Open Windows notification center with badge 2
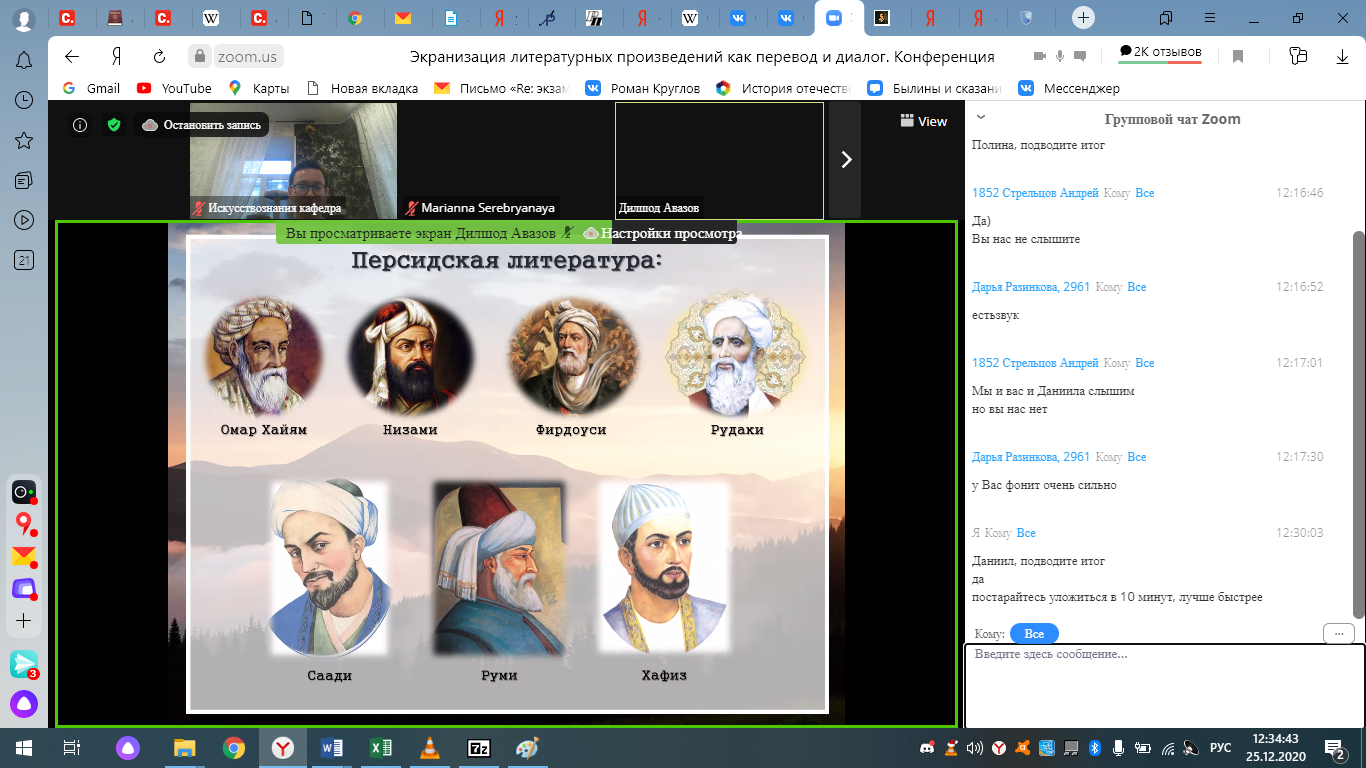1366x768 pixels. (1335, 748)
